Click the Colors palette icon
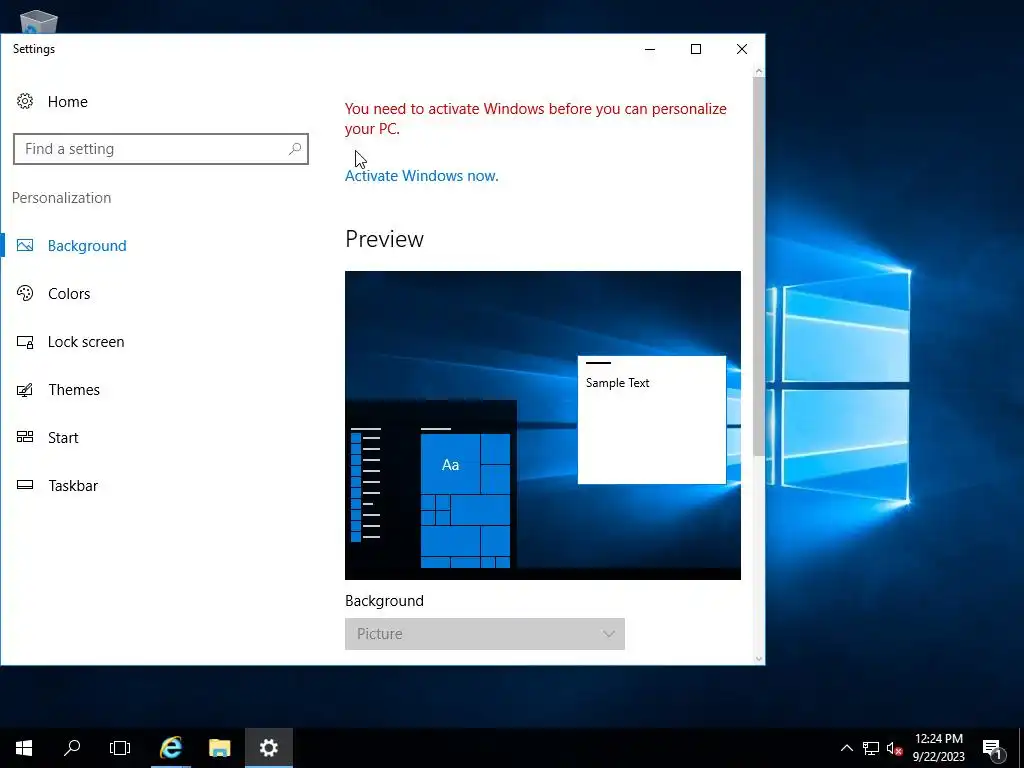The image size is (1024, 768). (x=25, y=293)
